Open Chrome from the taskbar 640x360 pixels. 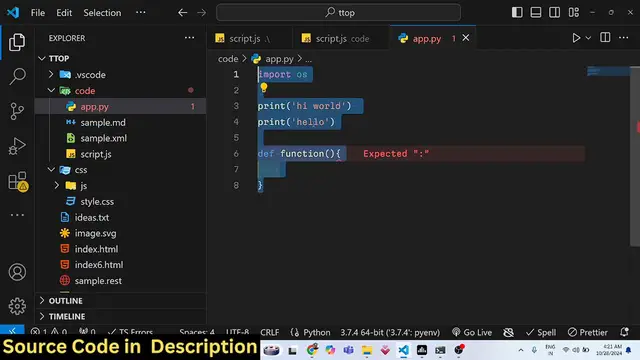coord(312,350)
